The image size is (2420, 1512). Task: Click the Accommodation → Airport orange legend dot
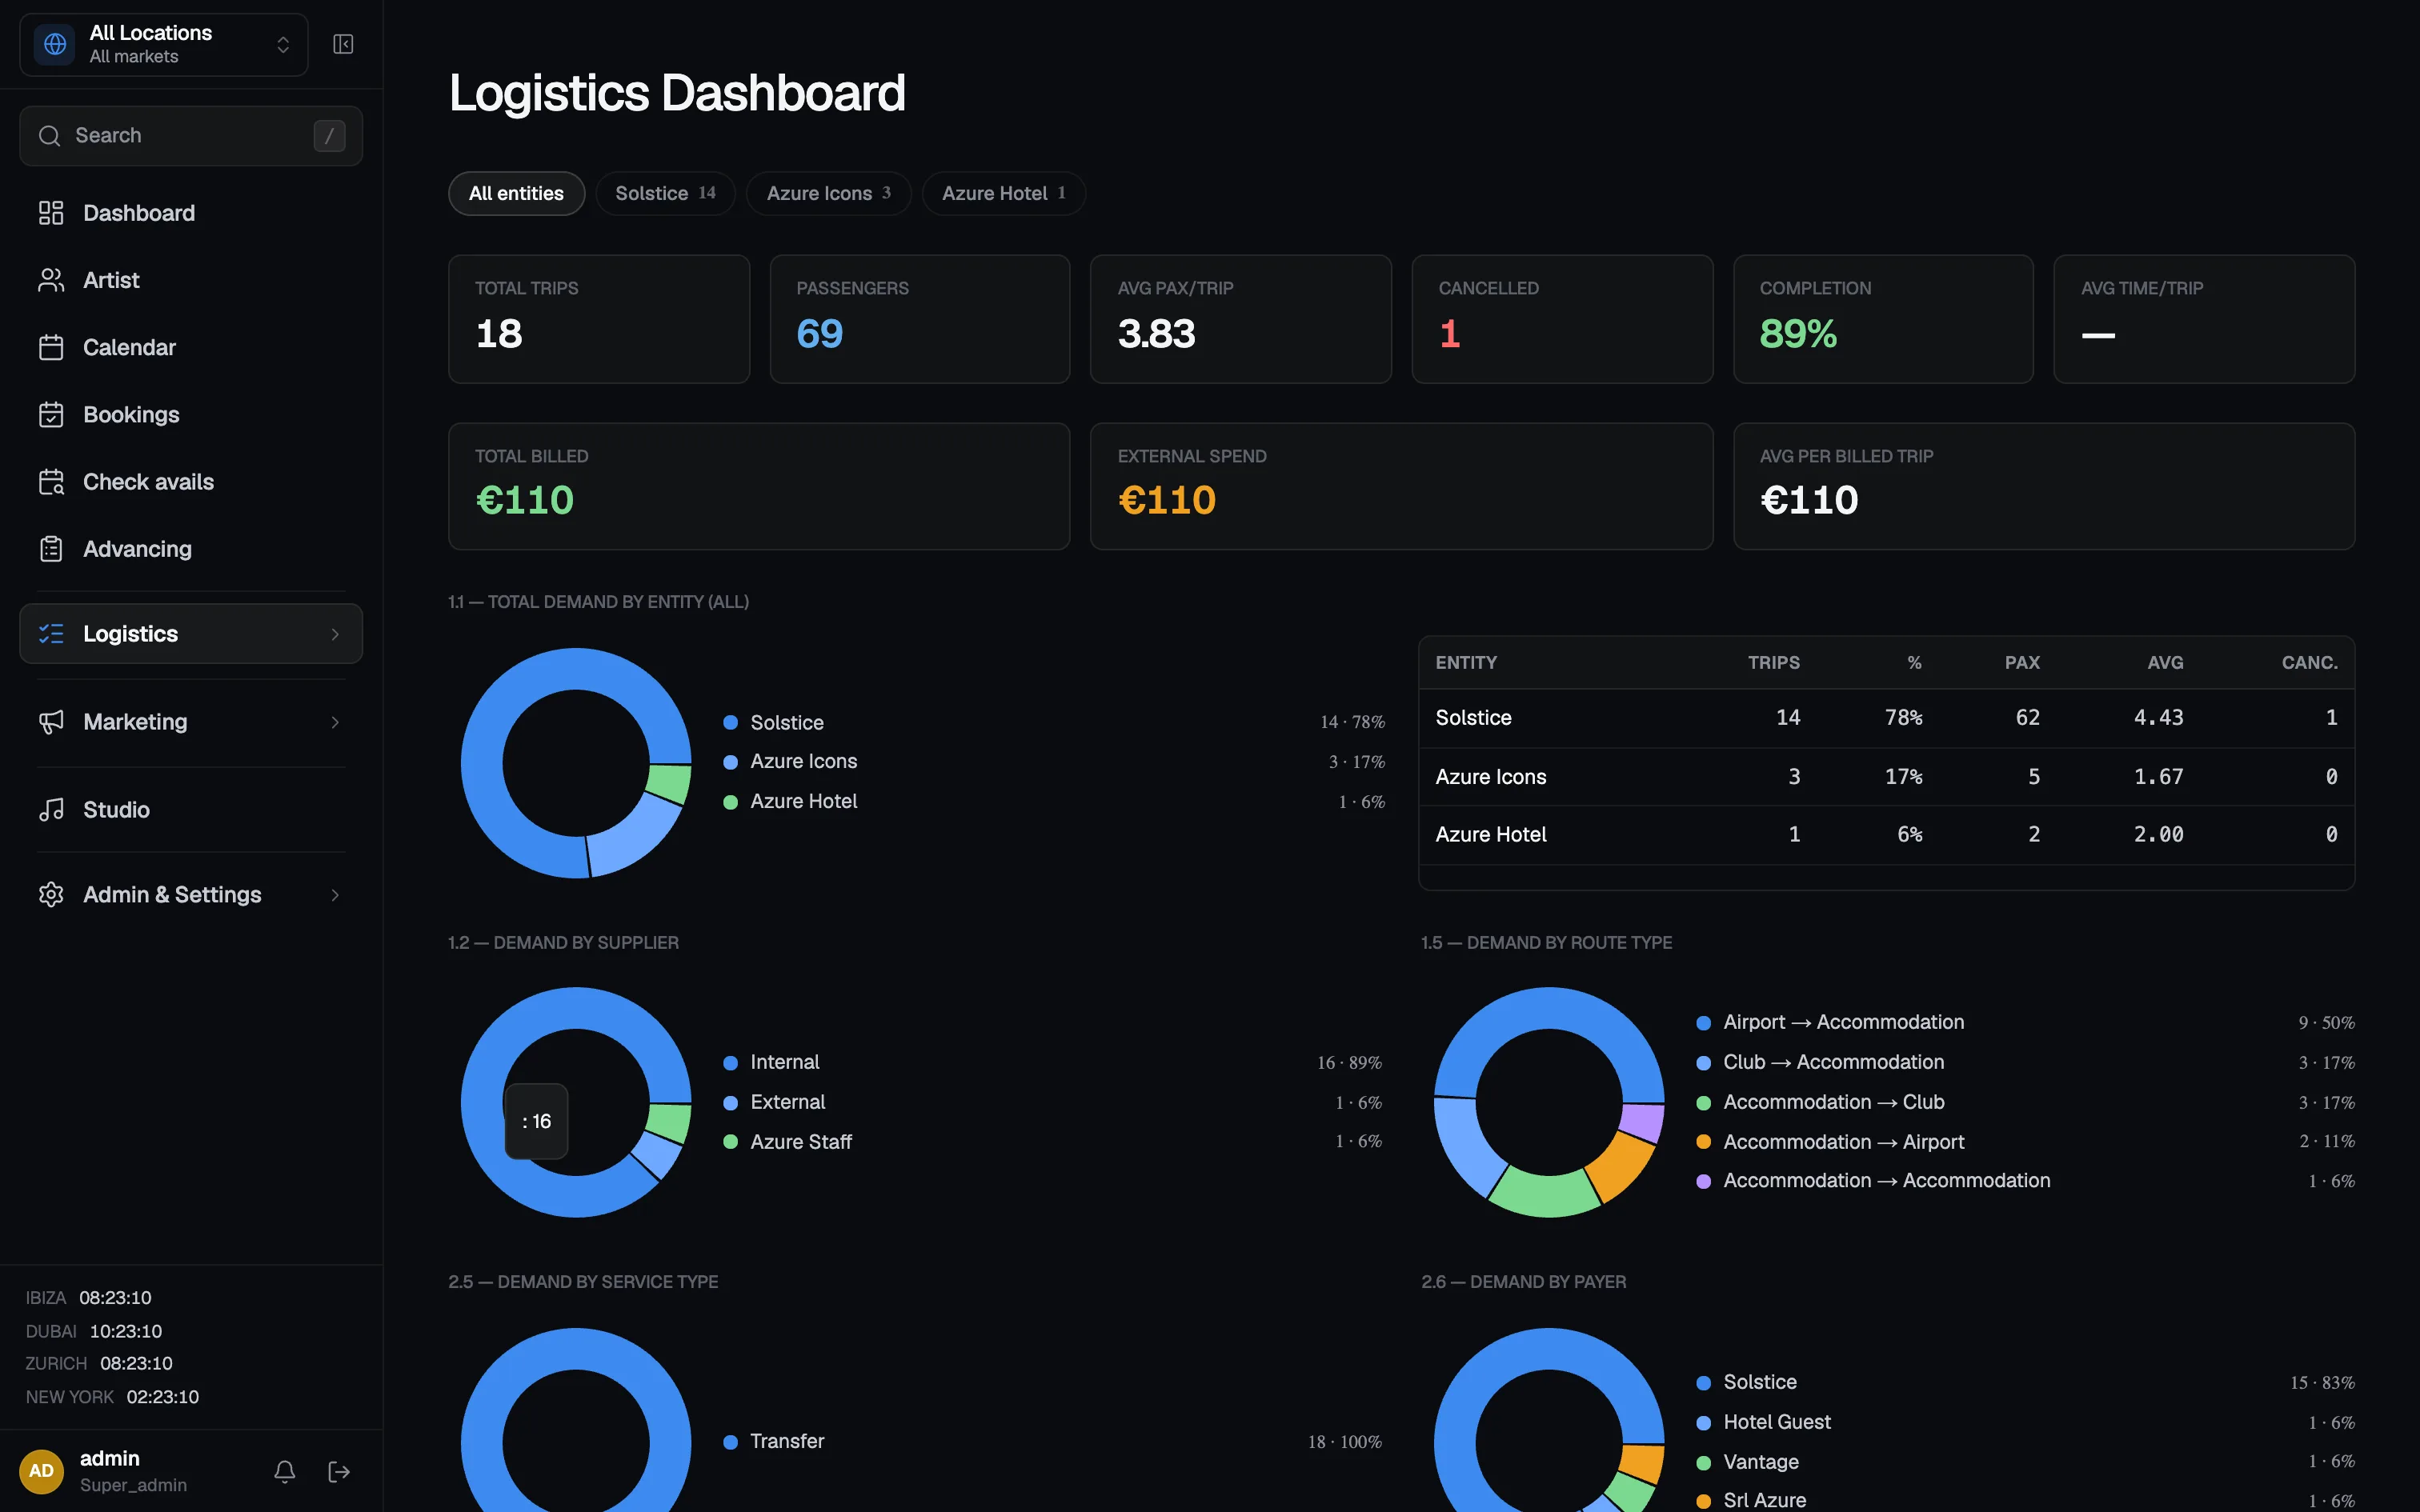[x=1703, y=1142]
